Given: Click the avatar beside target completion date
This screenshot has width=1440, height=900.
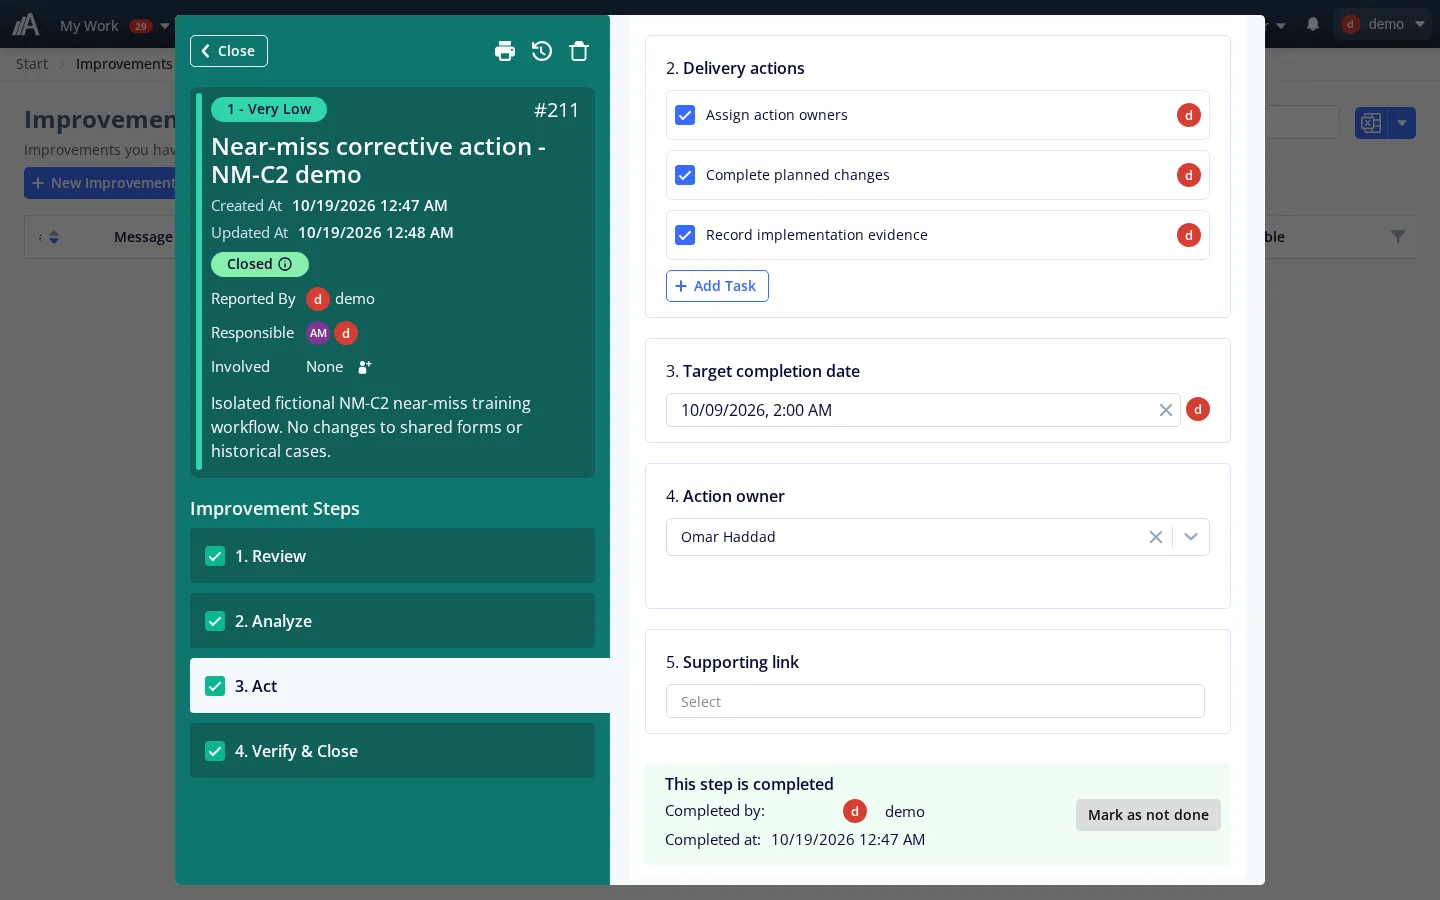Looking at the screenshot, I should (1197, 409).
